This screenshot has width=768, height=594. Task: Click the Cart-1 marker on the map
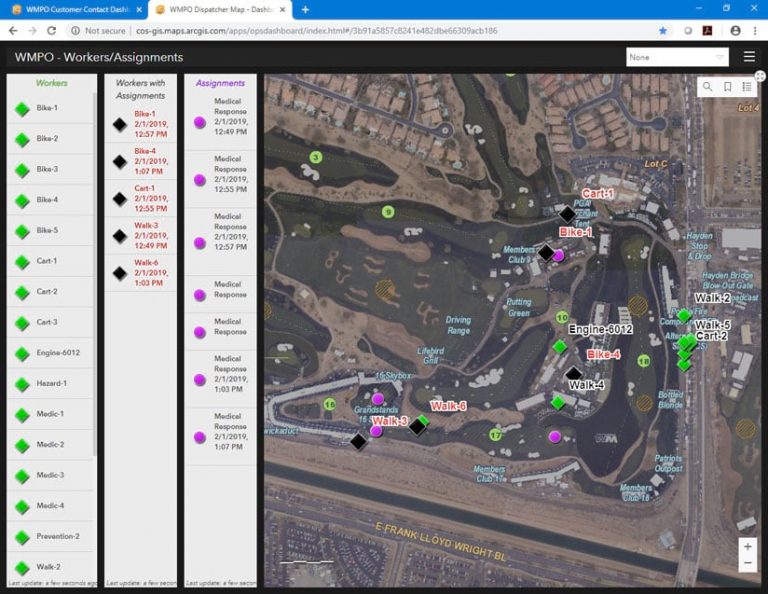pyautogui.click(x=567, y=214)
